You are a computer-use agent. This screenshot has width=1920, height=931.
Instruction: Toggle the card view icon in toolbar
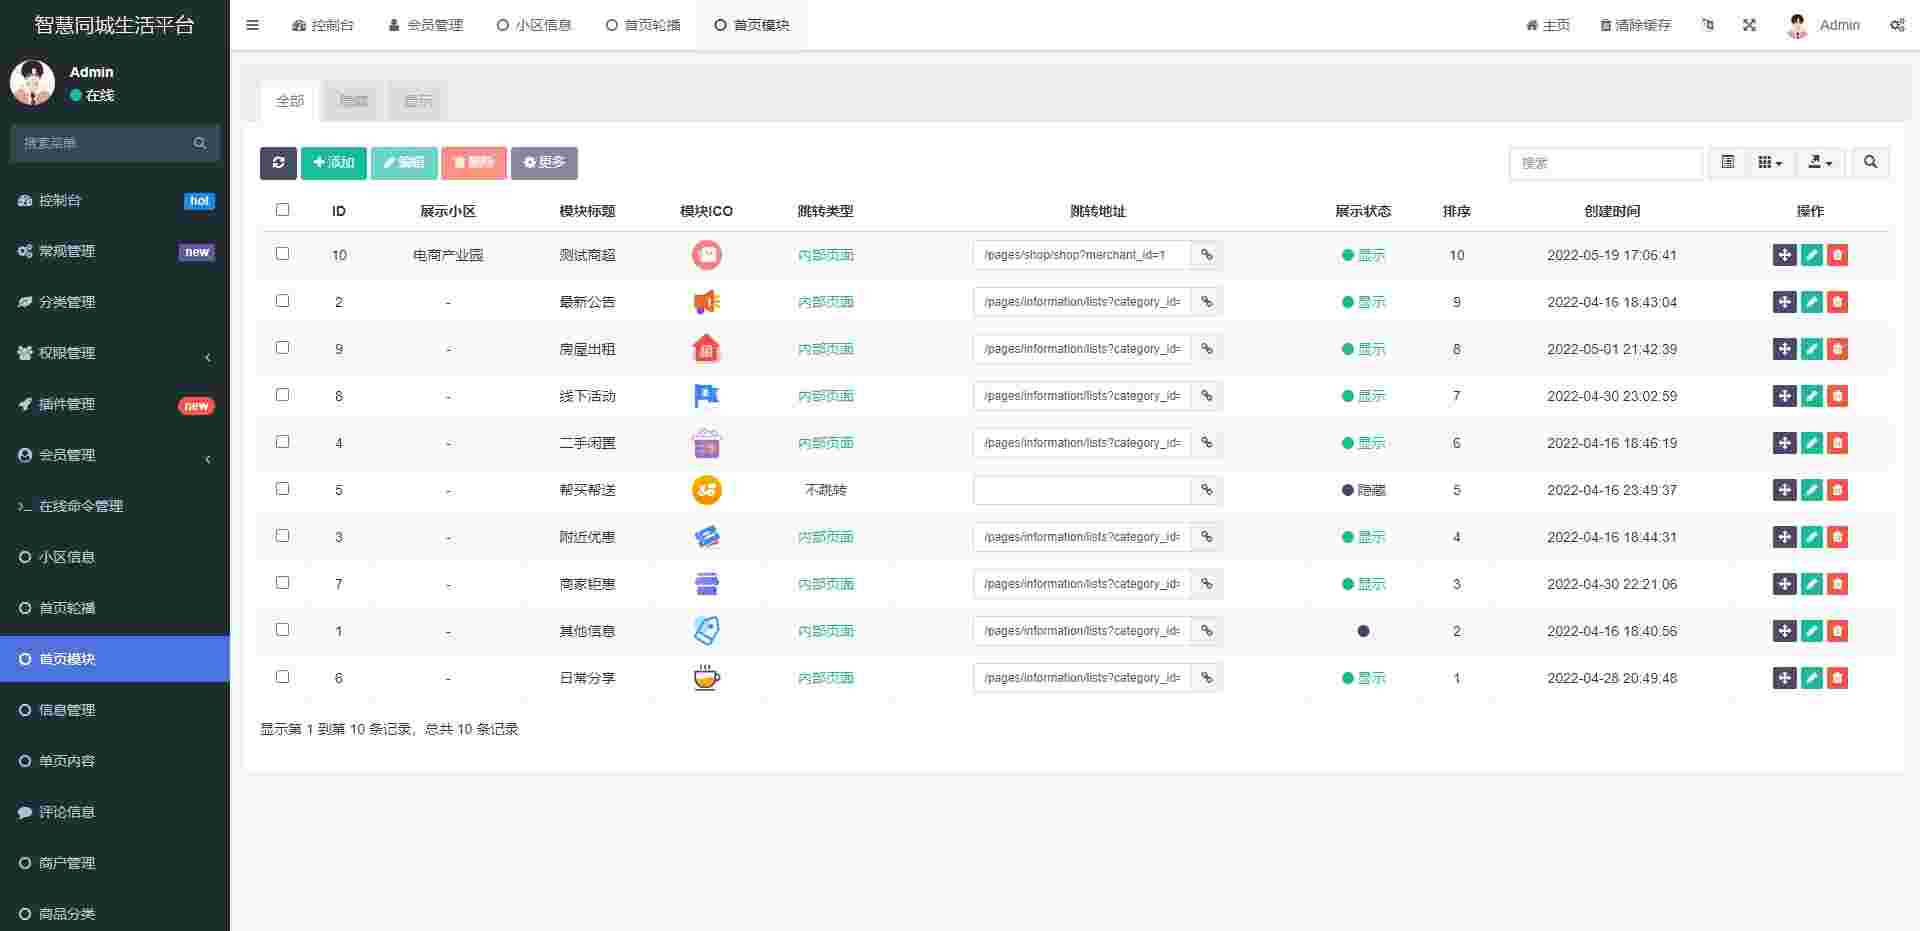point(1727,163)
